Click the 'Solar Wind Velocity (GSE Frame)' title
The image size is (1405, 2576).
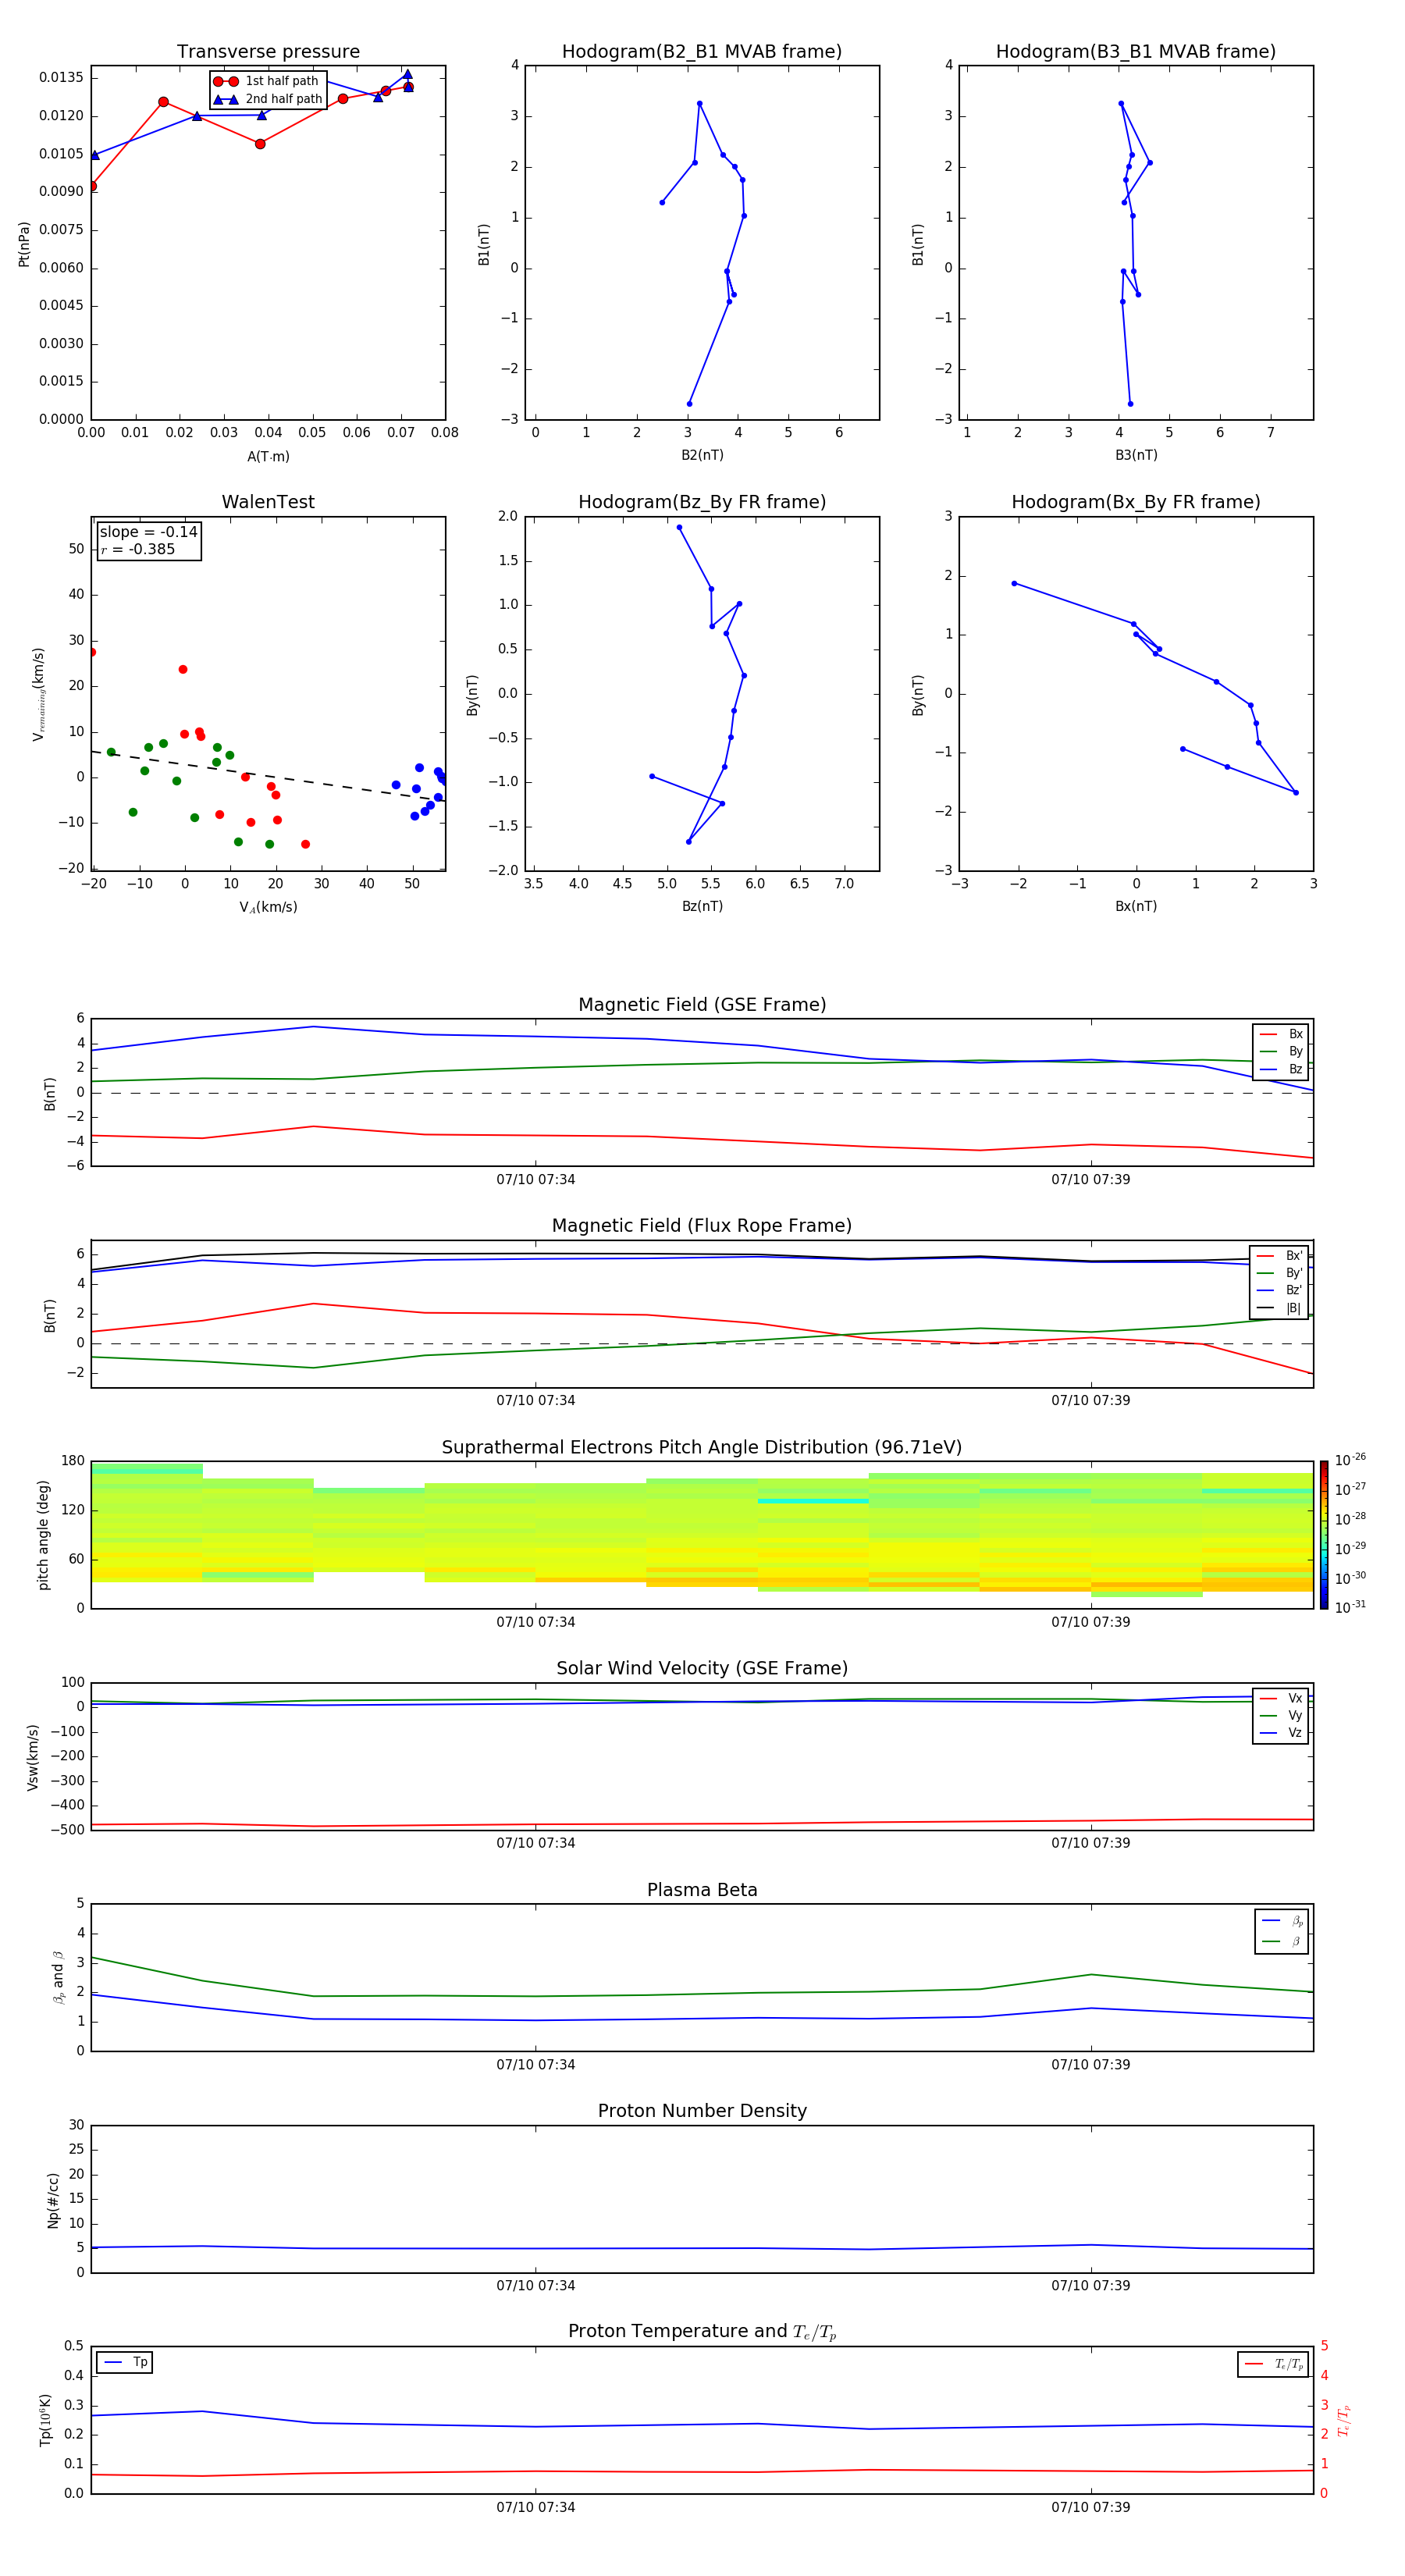tap(702, 1668)
